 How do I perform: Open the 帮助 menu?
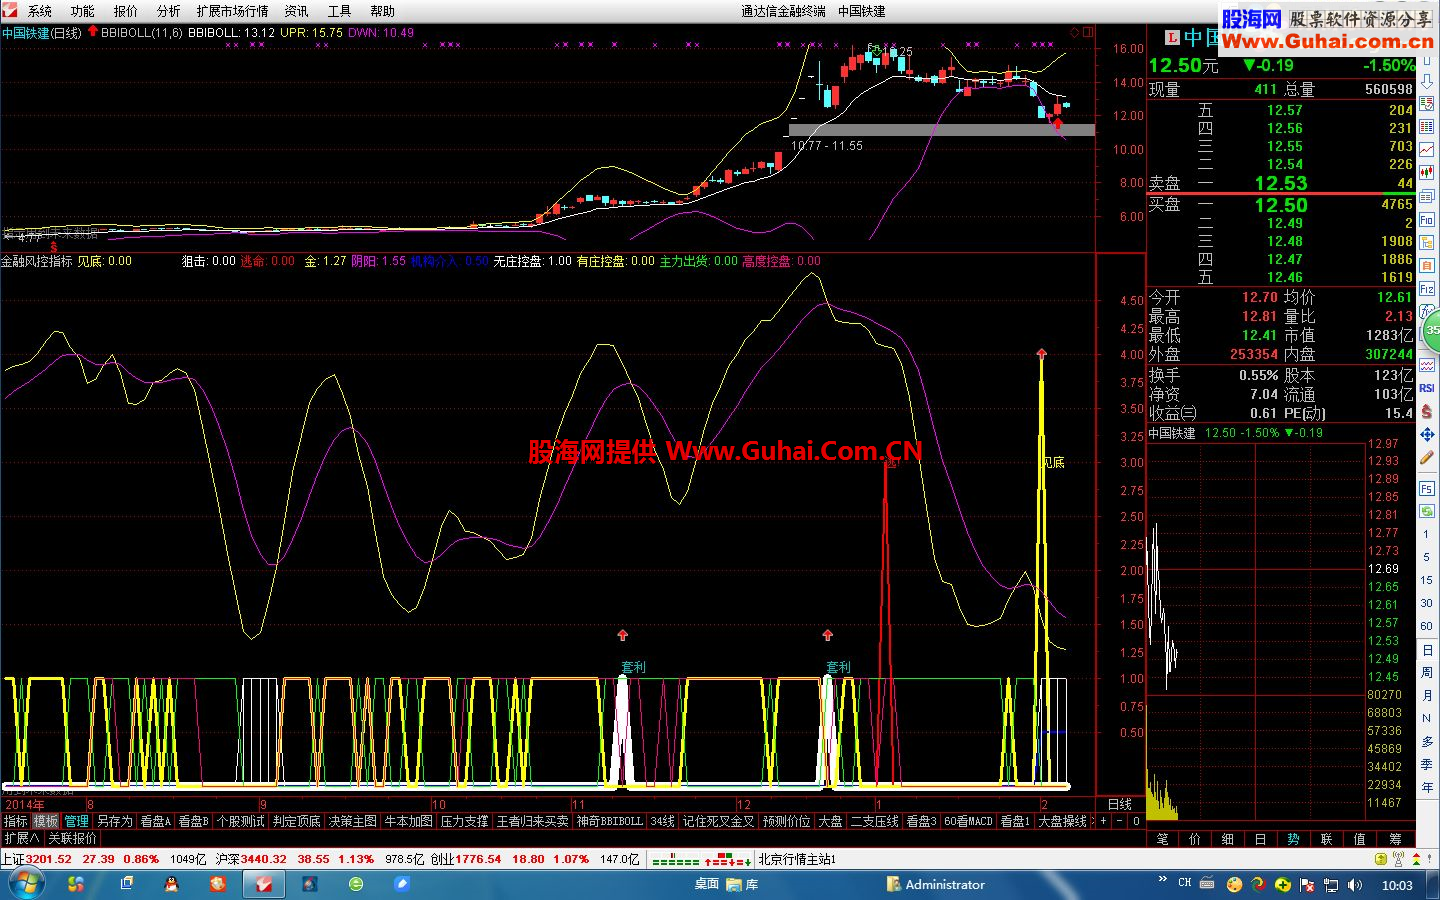coord(383,11)
